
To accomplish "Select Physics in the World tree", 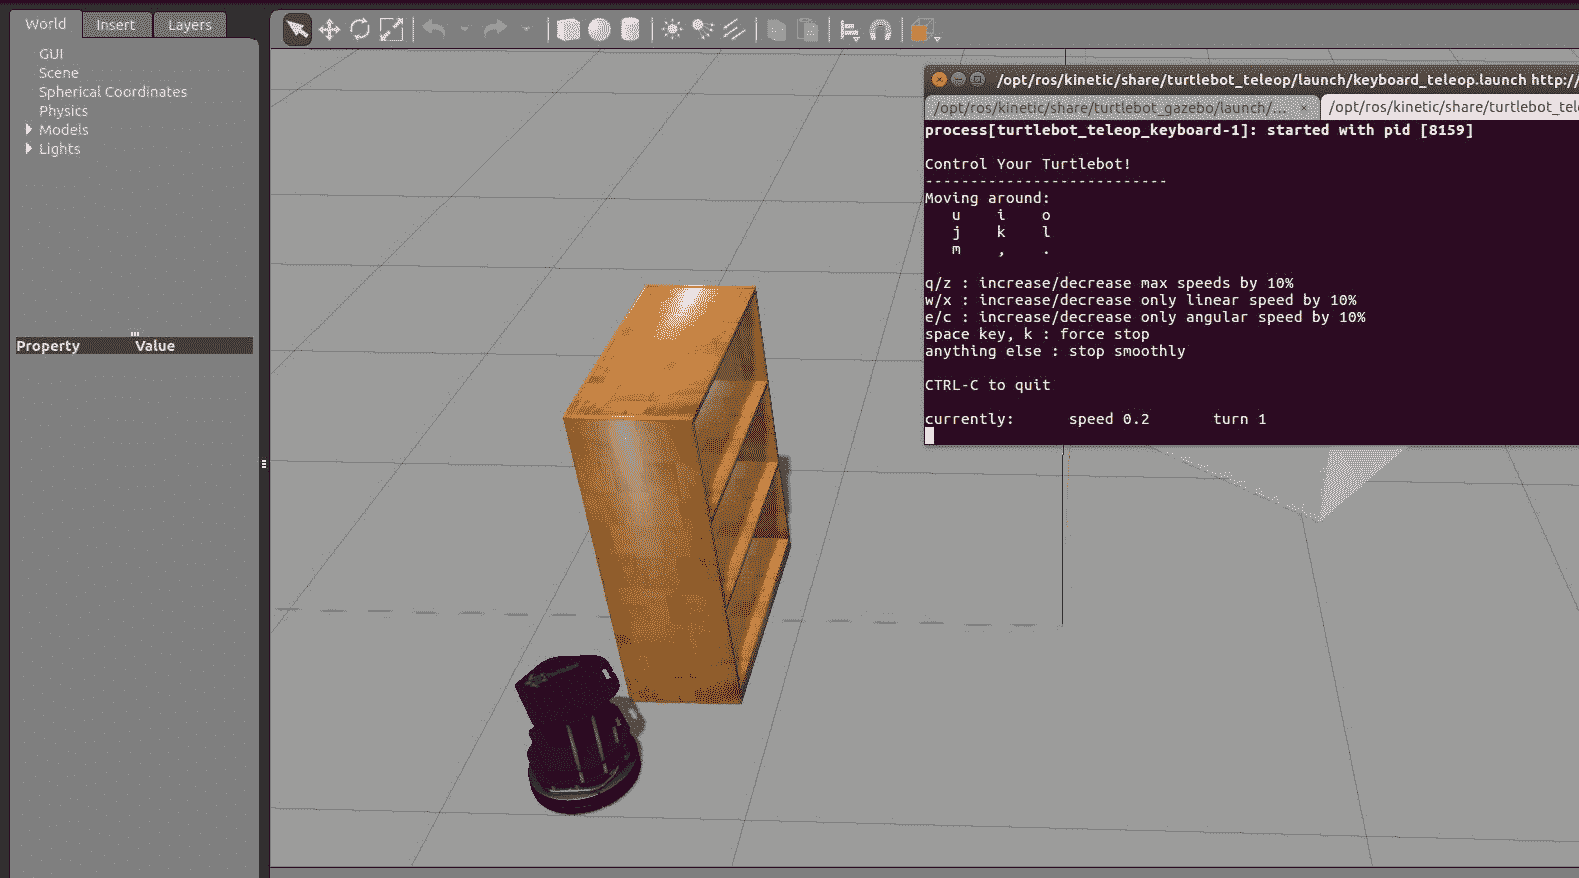I will point(63,111).
